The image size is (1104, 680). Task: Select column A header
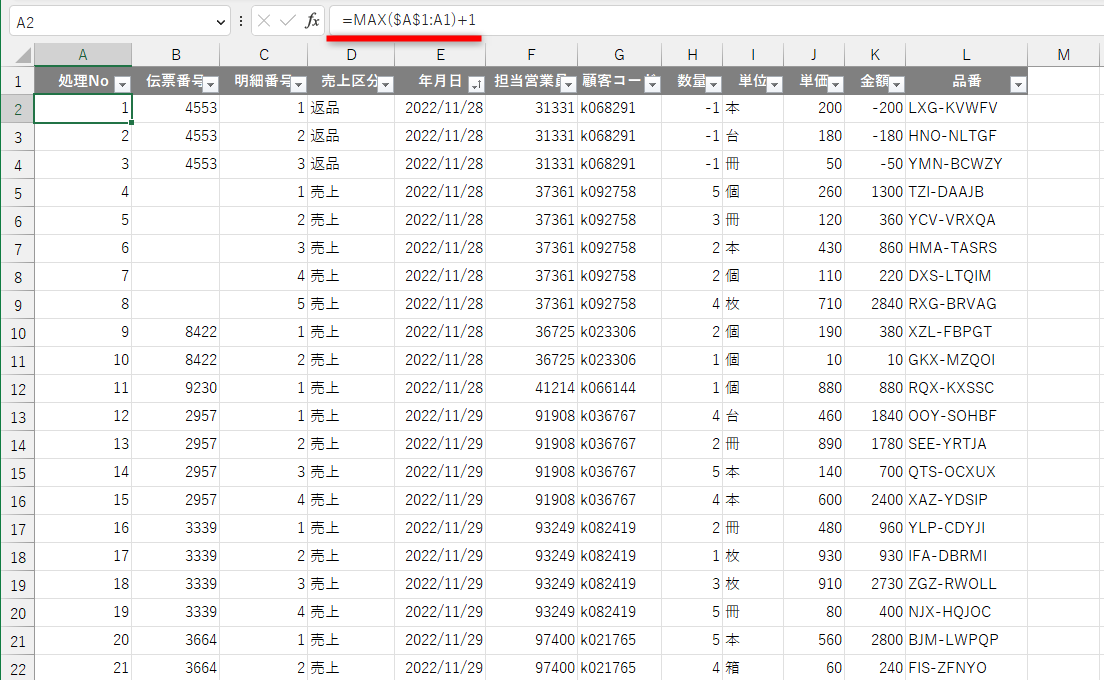pos(83,55)
